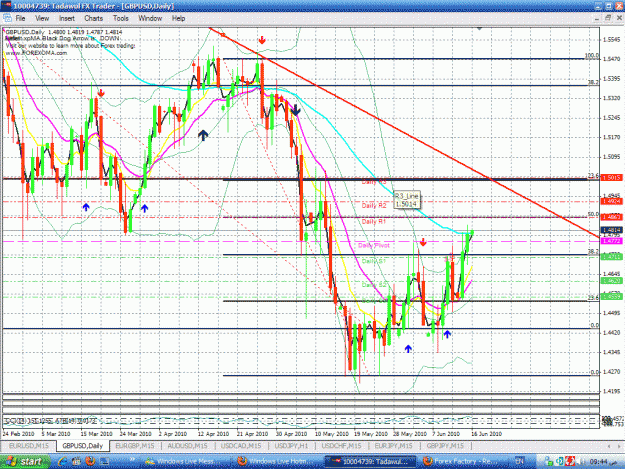Image resolution: width=625 pixels, height=469 pixels.
Task: Open the View menu
Action: (x=42, y=18)
